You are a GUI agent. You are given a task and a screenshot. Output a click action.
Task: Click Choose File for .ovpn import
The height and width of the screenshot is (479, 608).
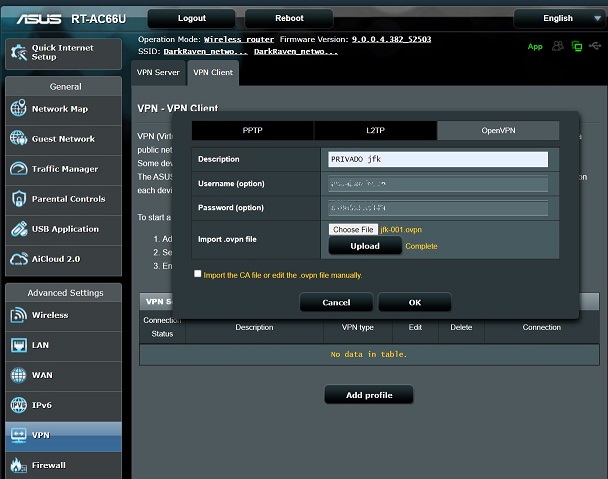(353, 230)
